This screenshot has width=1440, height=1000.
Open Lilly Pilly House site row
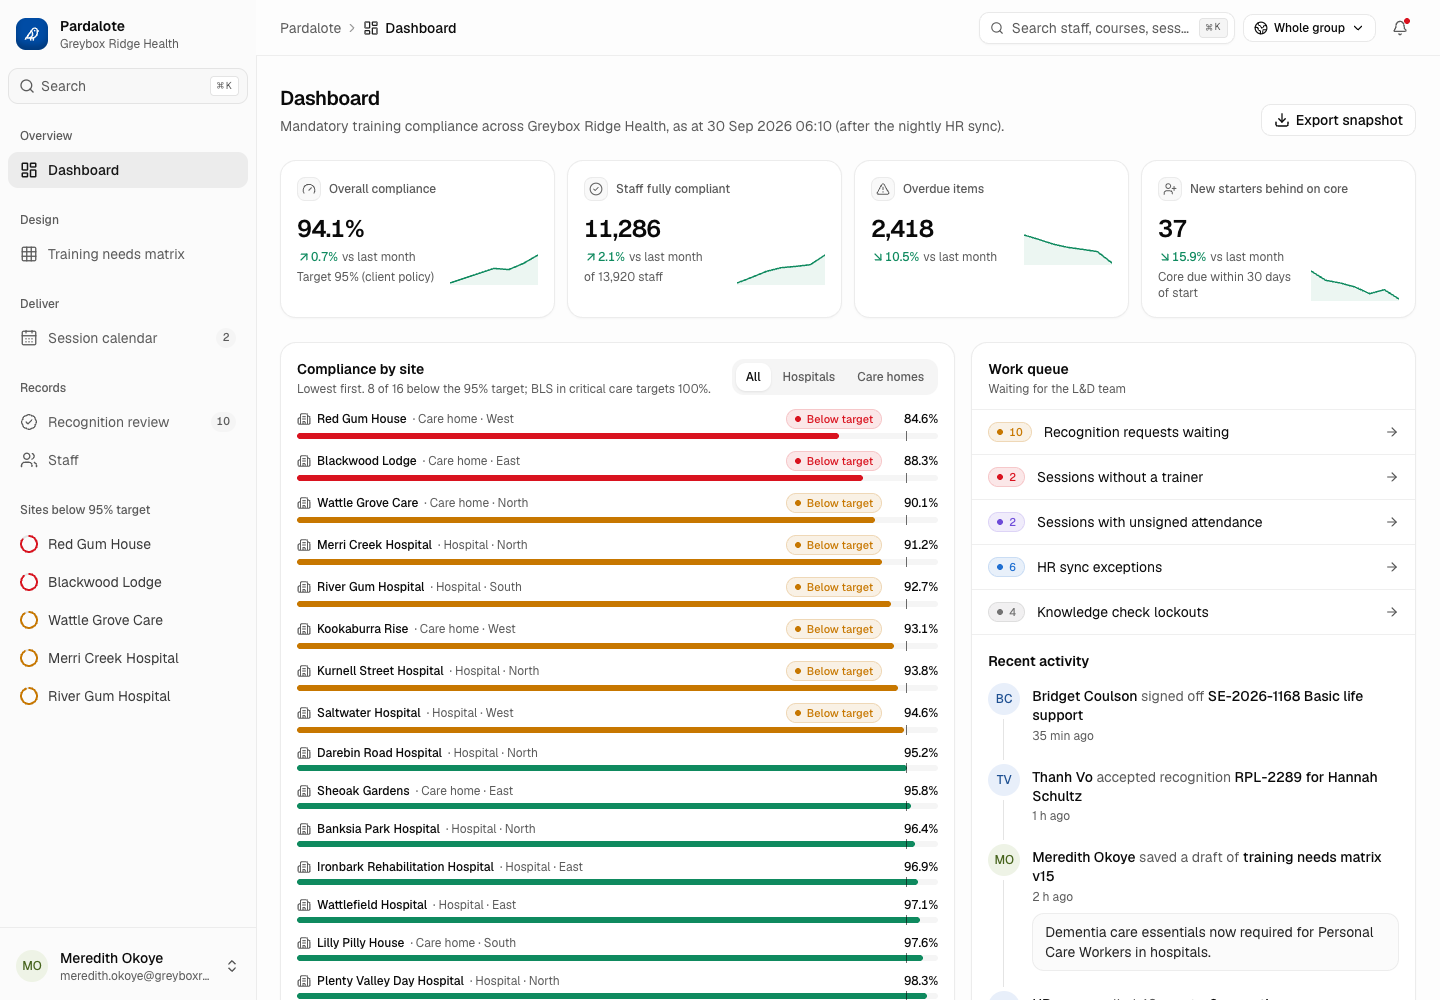coord(617,949)
